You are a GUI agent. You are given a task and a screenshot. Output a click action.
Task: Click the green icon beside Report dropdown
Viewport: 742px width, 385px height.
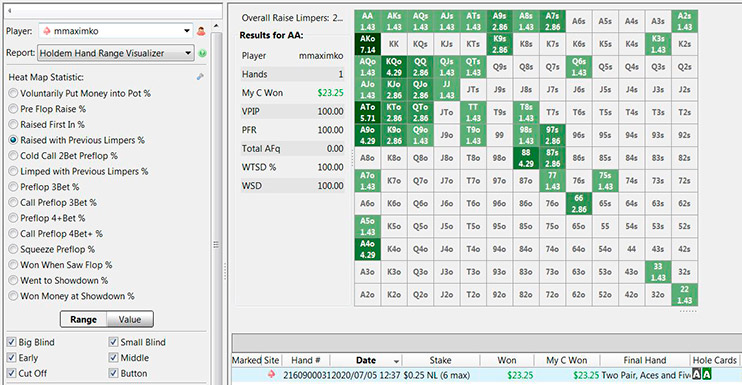click(x=202, y=53)
